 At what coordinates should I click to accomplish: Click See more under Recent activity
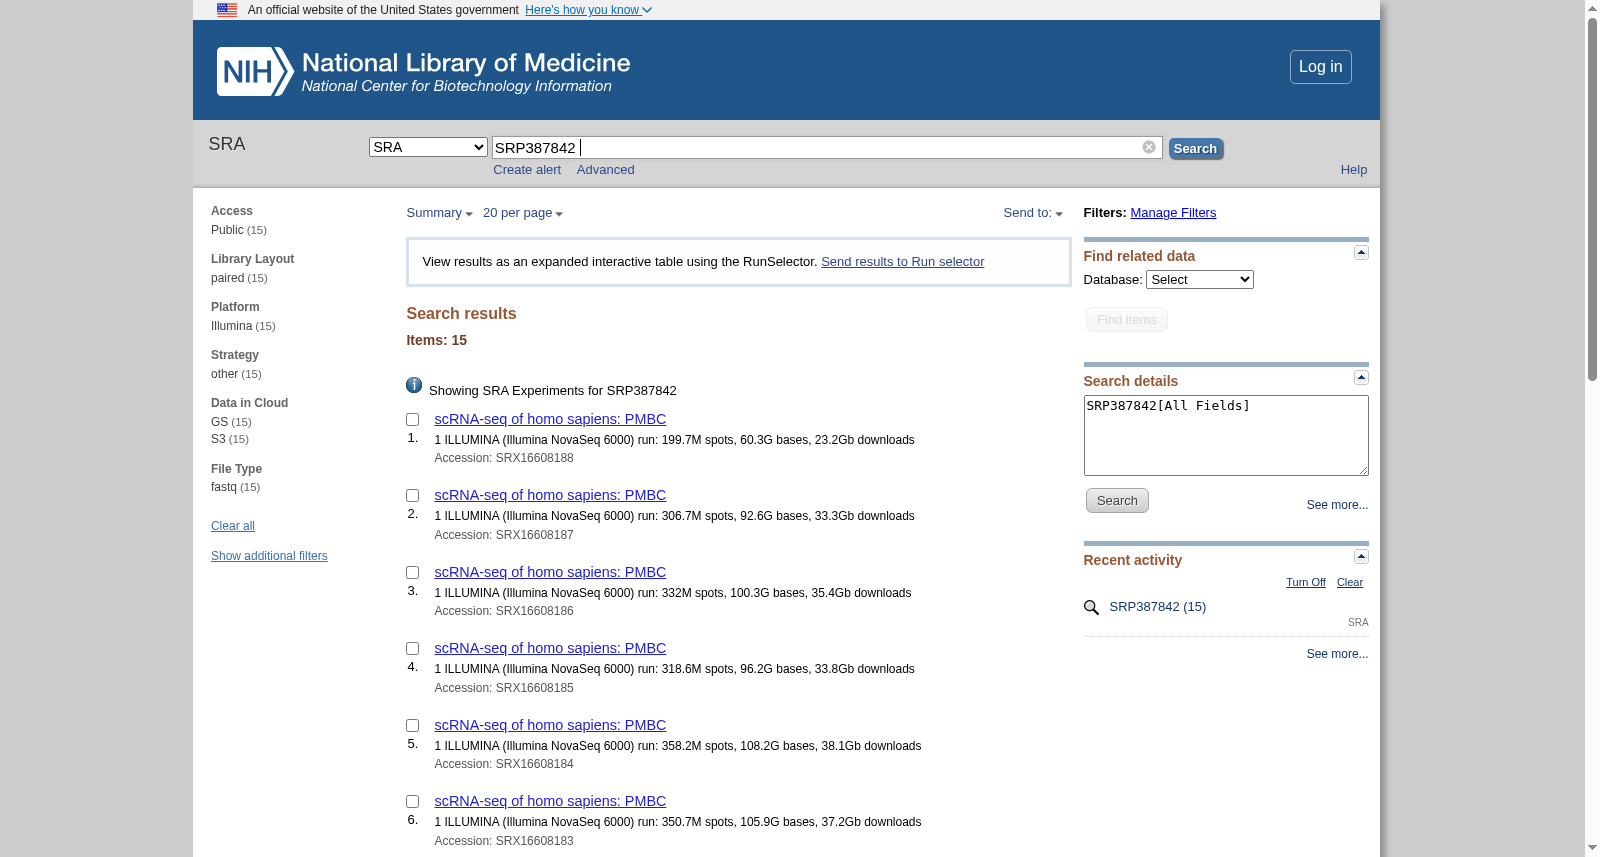click(x=1337, y=654)
